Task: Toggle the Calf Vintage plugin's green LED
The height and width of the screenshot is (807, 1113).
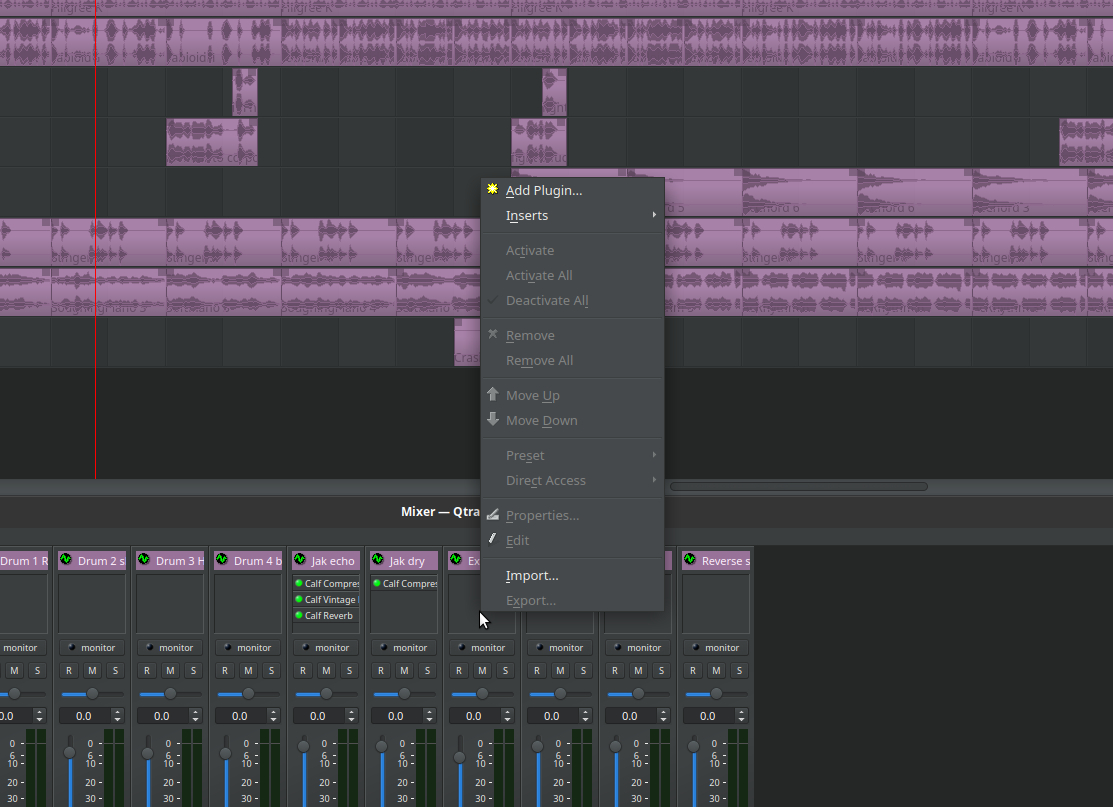Action: pos(299,600)
